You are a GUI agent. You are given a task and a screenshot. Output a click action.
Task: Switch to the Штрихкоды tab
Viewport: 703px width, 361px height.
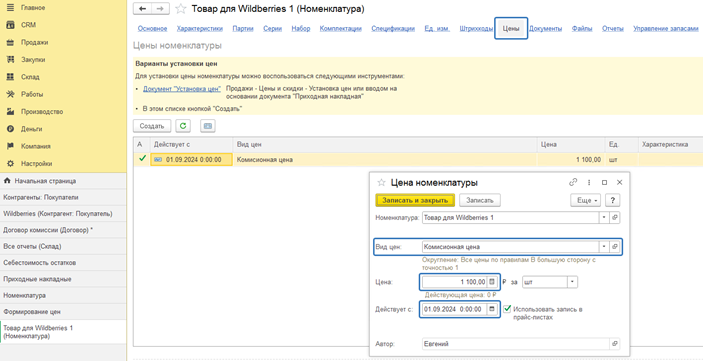(x=476, y=29)
